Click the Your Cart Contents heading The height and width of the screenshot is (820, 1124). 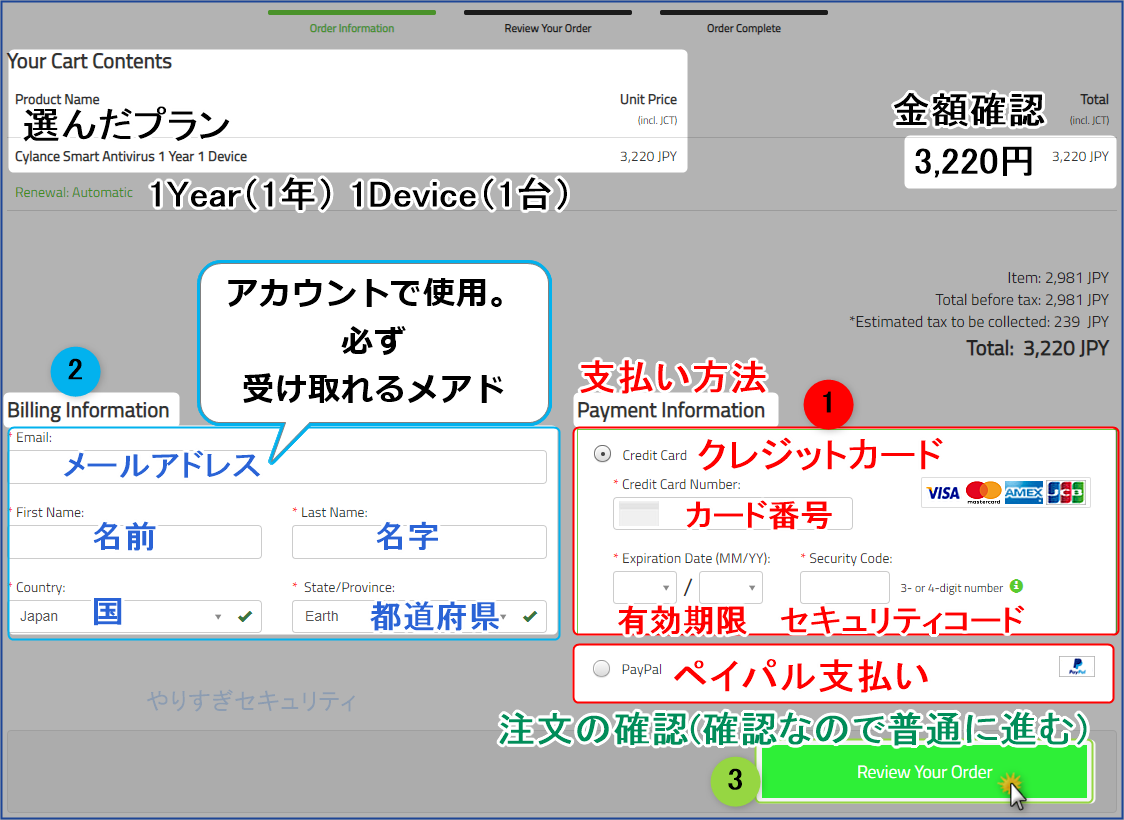(90, 61)
